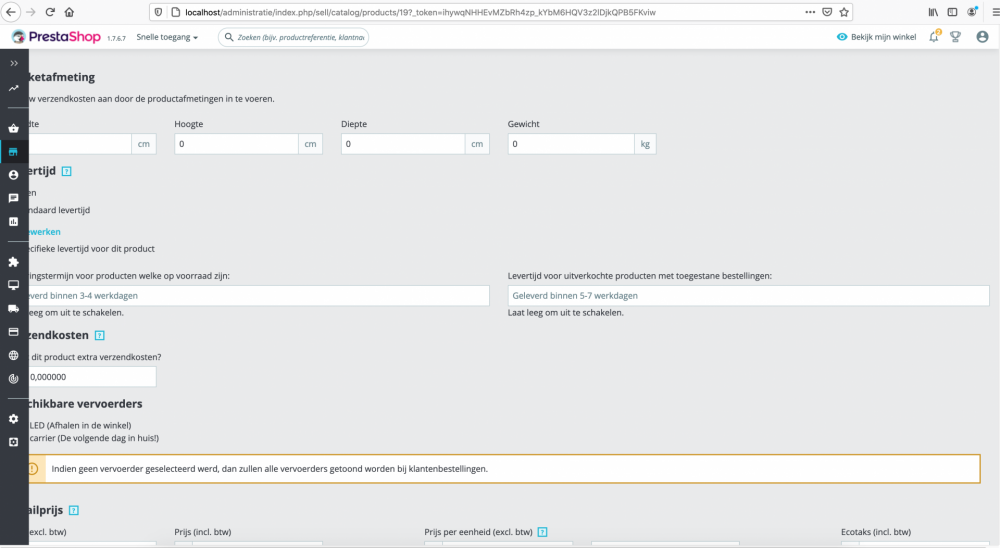Click the browser address bar URL
This screenshot has height=548, width=1000.
[420, 12]
